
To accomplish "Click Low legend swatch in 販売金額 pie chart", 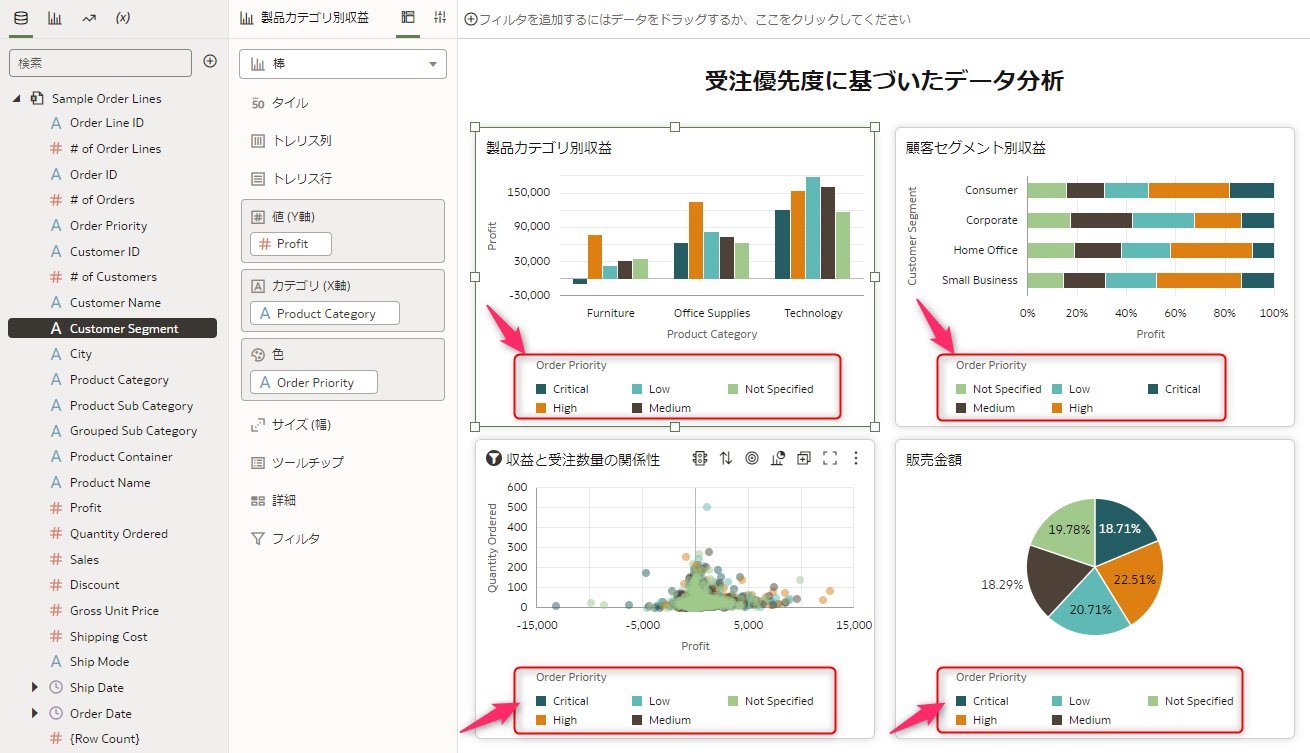I will tap(1058, 701).
